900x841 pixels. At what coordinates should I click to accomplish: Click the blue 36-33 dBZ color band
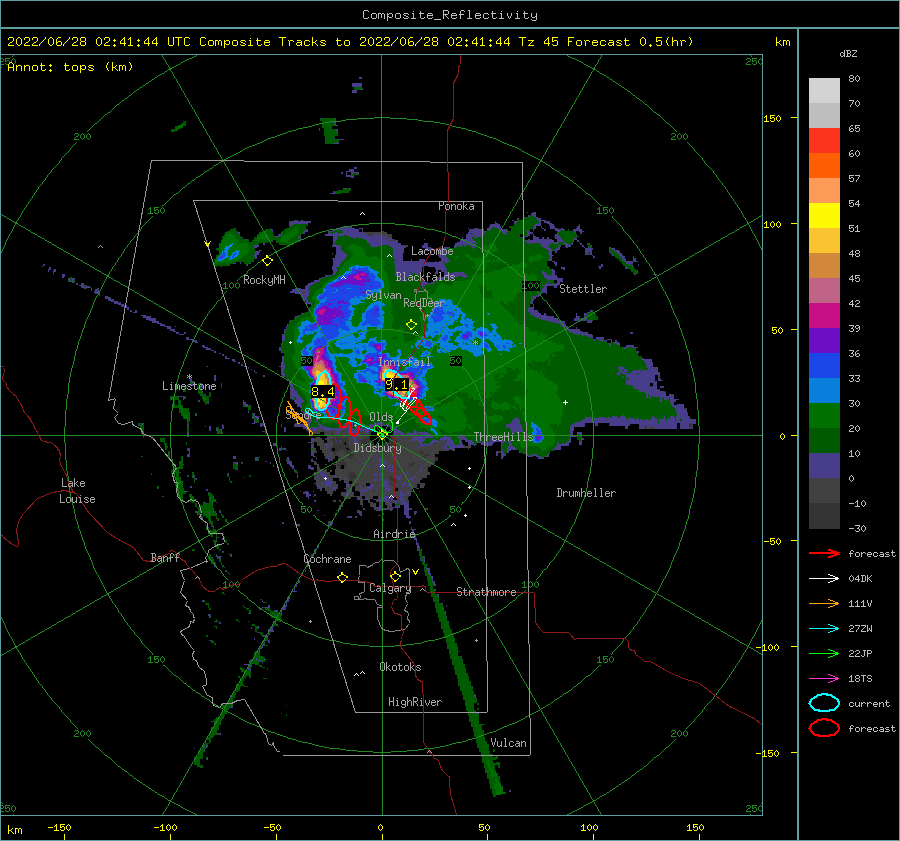pyautogui.click(x=824, y=365)
